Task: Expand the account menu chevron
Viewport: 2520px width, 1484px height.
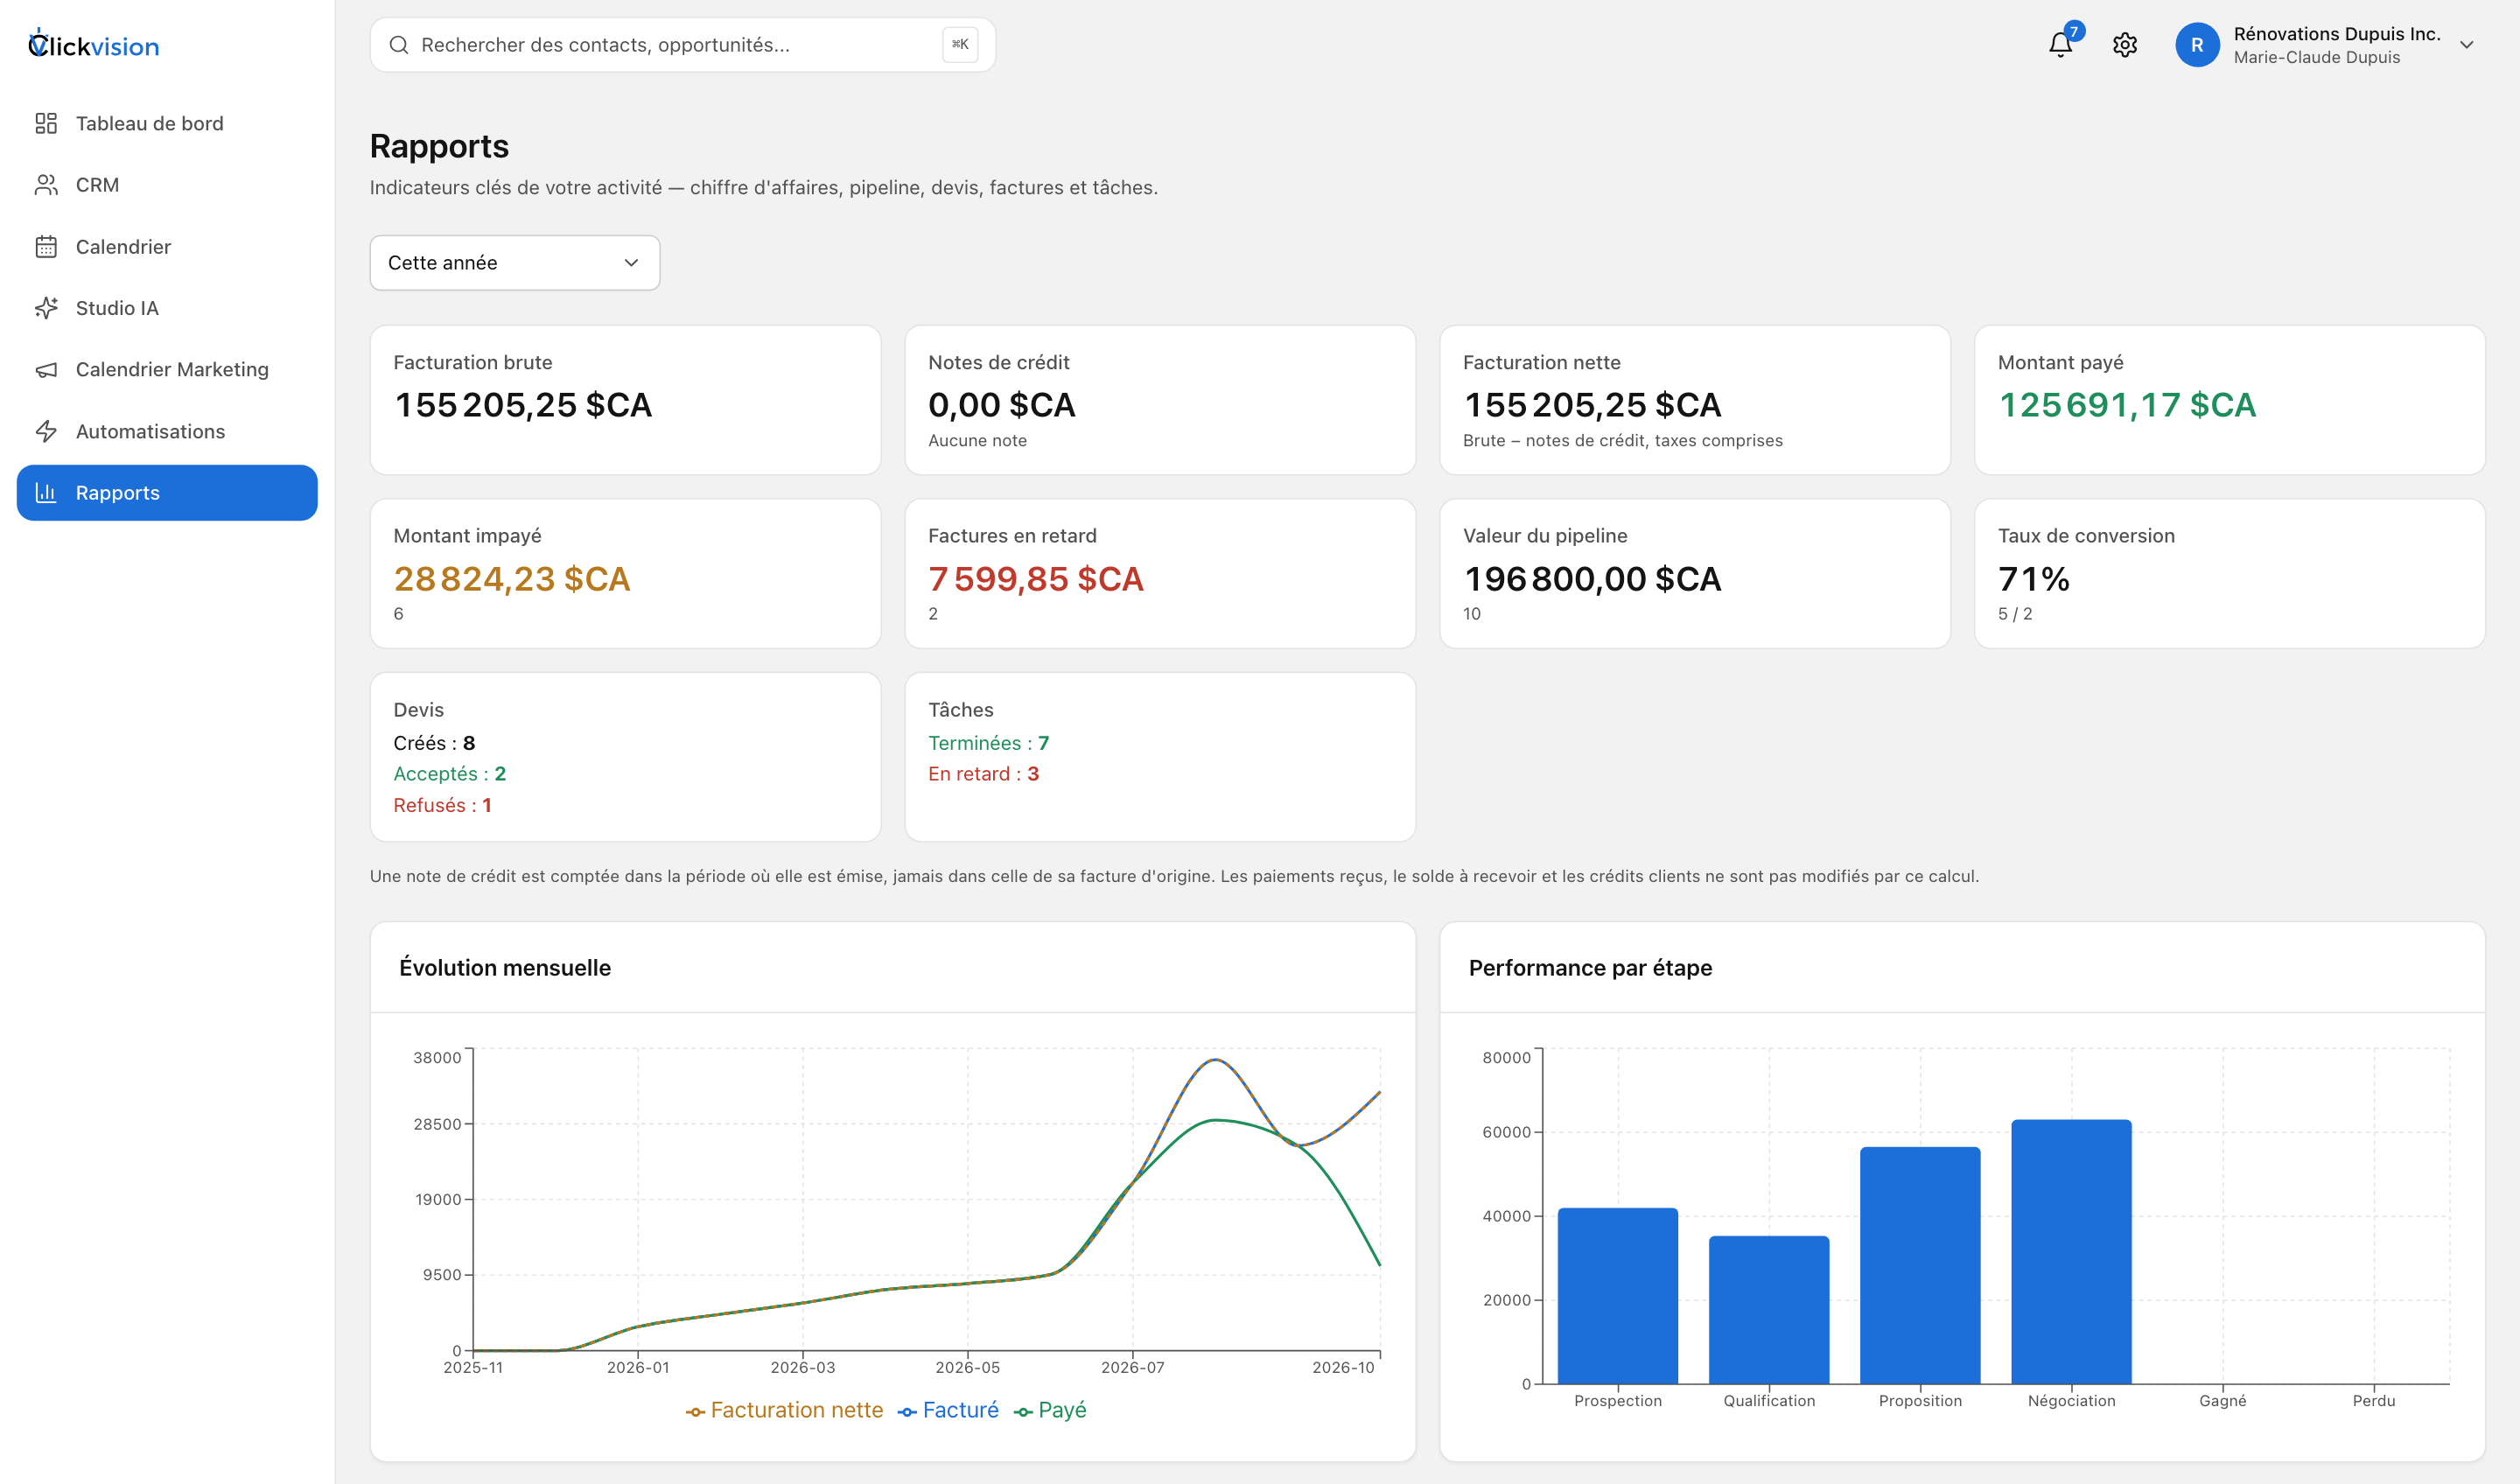Action: [x=2467, y=45]
